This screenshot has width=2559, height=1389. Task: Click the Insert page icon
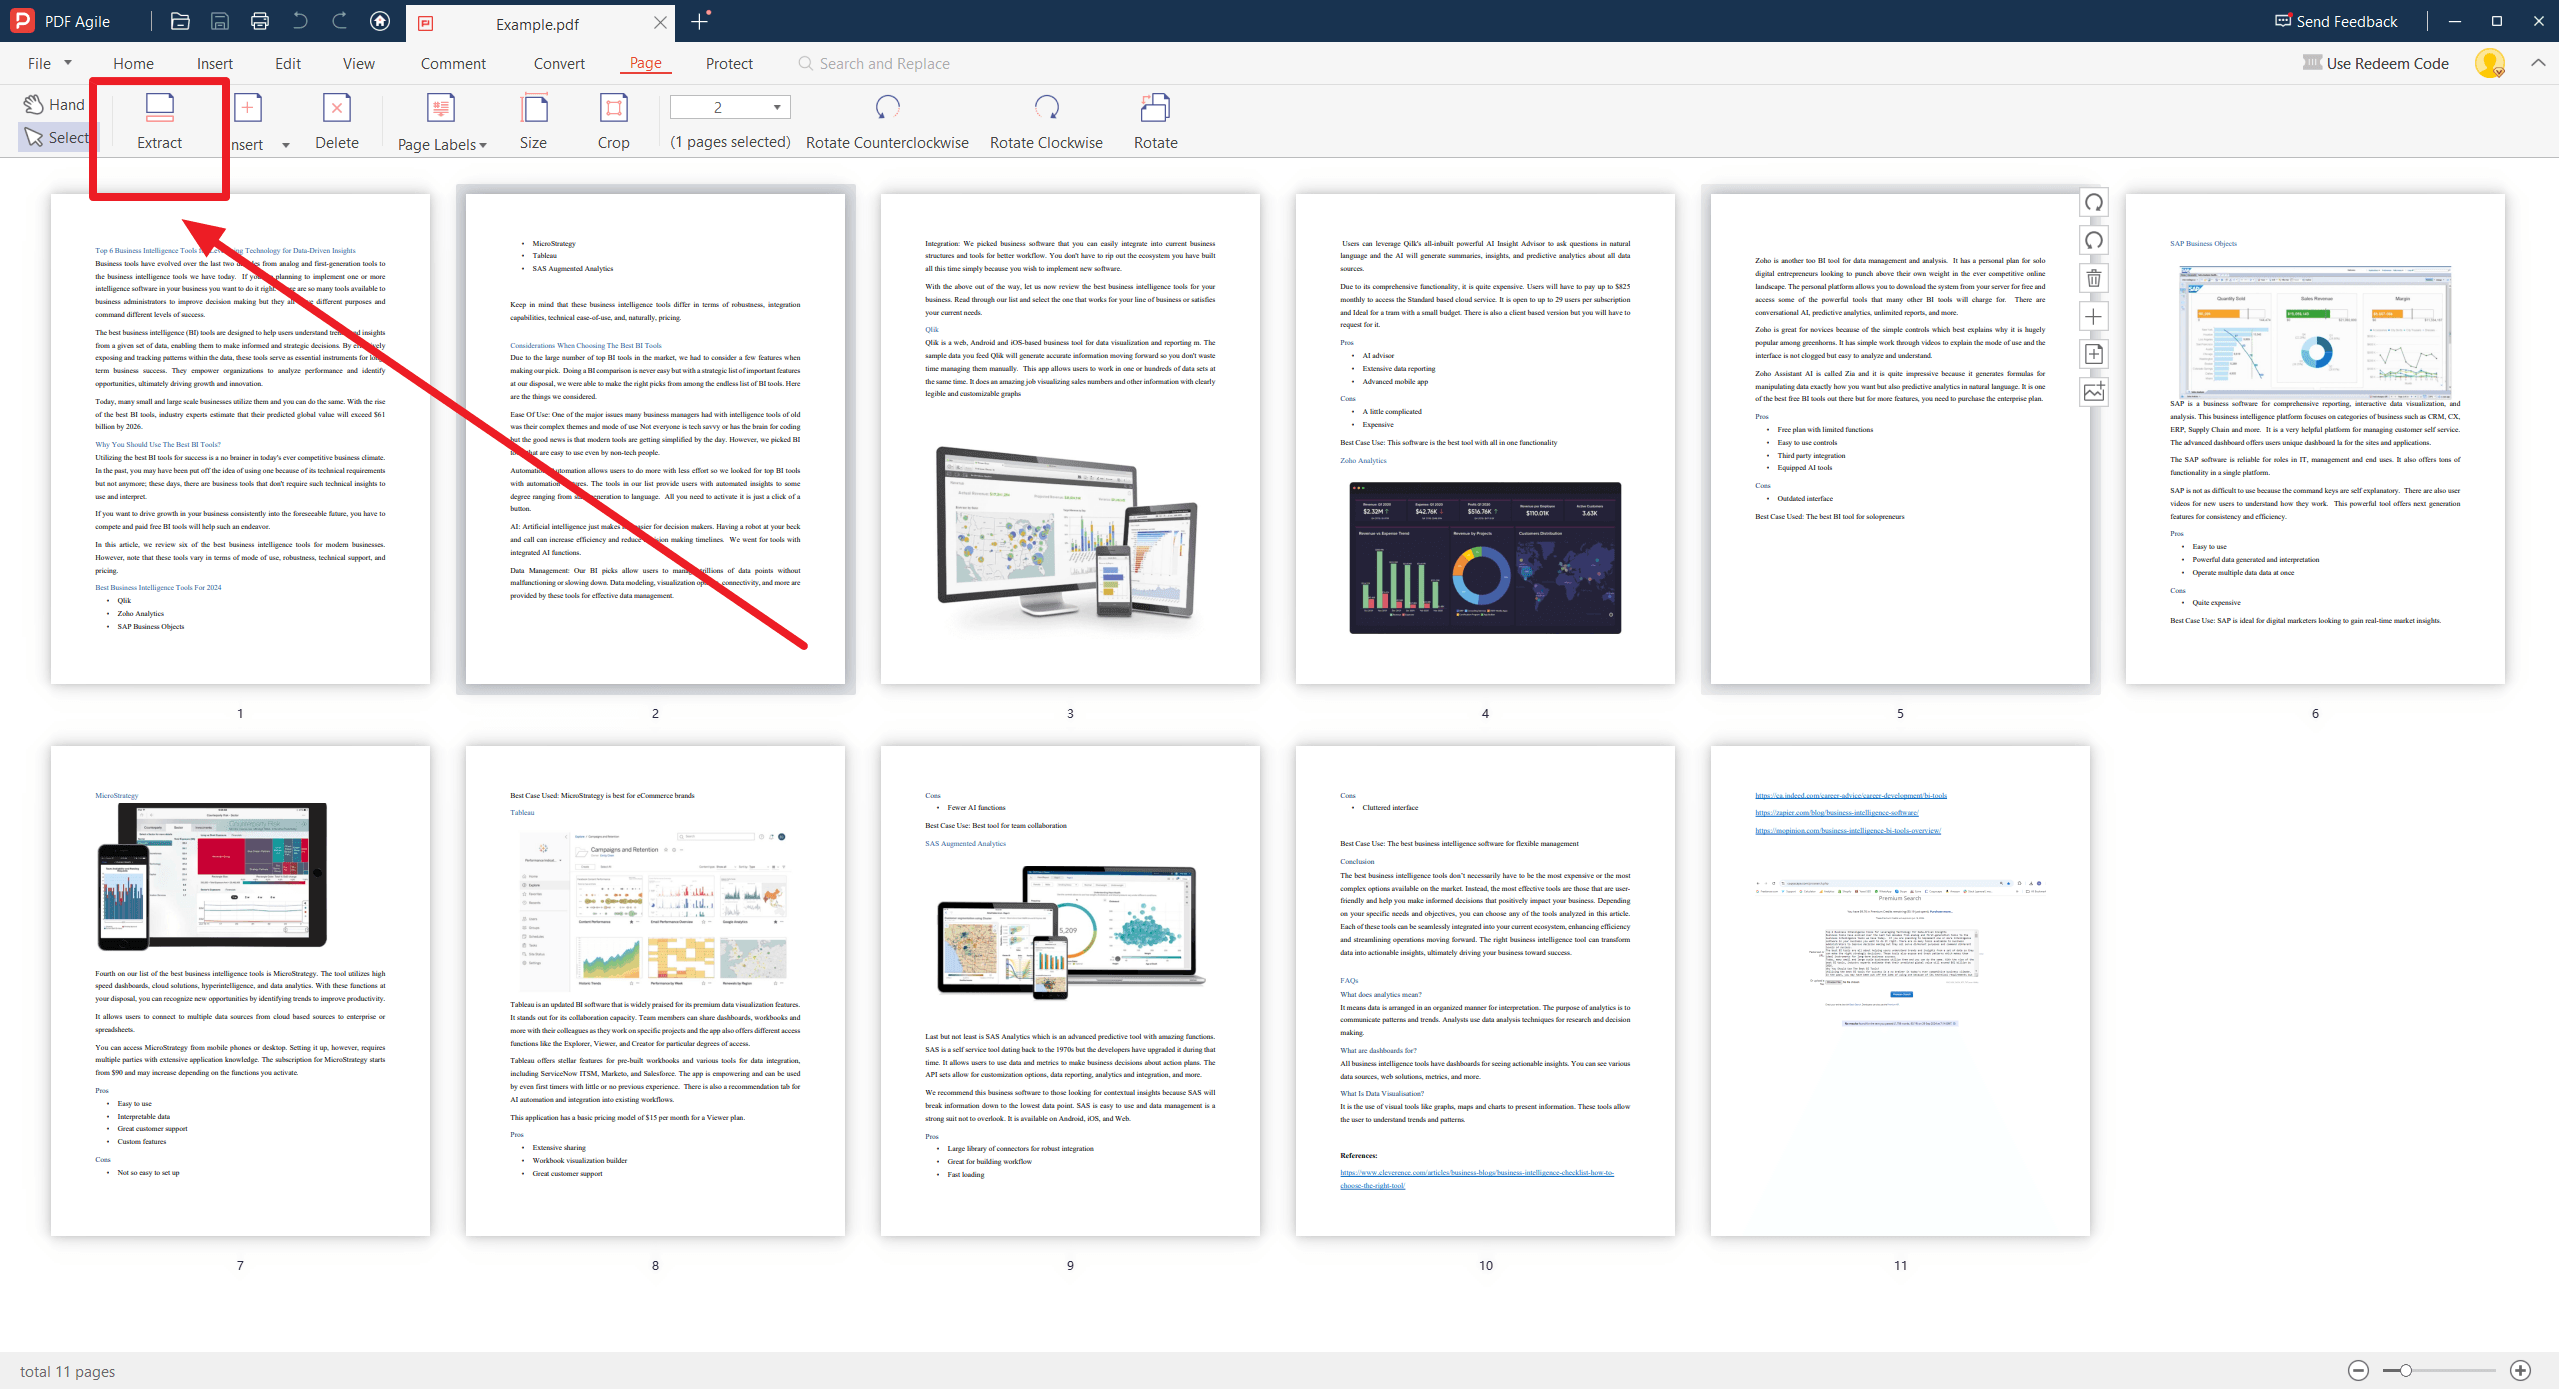click(x=246, y=108)
